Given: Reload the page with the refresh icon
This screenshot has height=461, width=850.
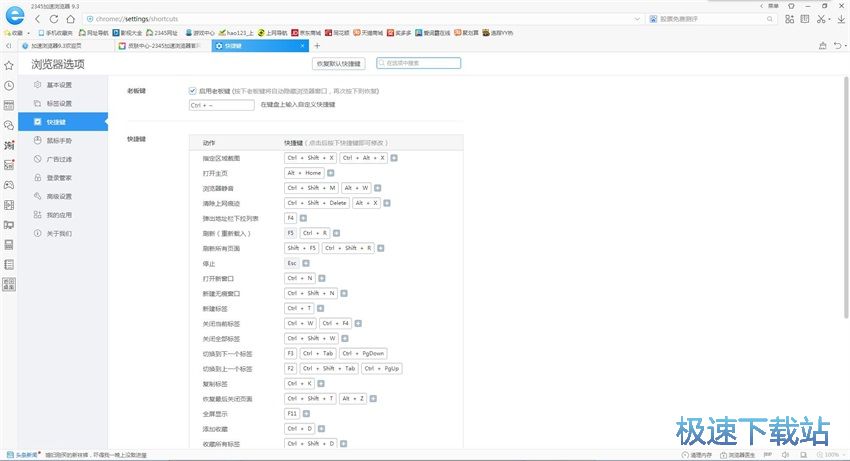Looking at the screenshot, I should (54, 19).
